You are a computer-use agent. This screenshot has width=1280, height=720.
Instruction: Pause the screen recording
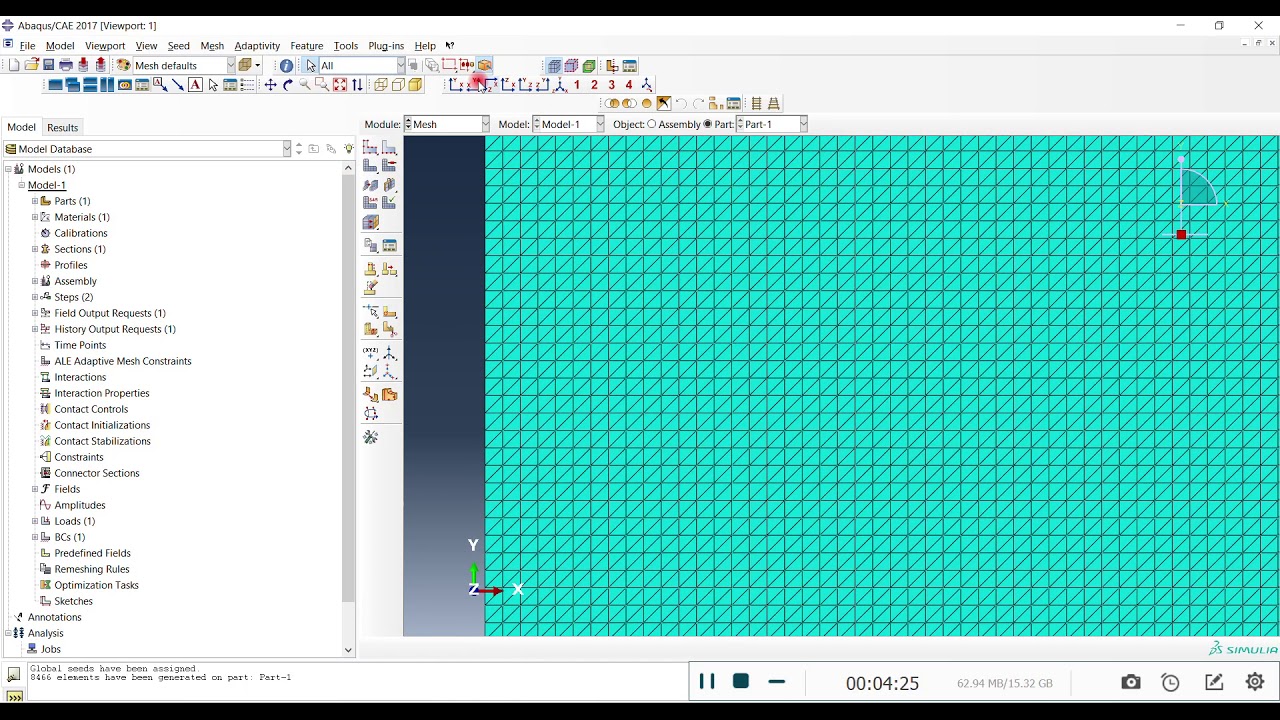pos(707,681)
